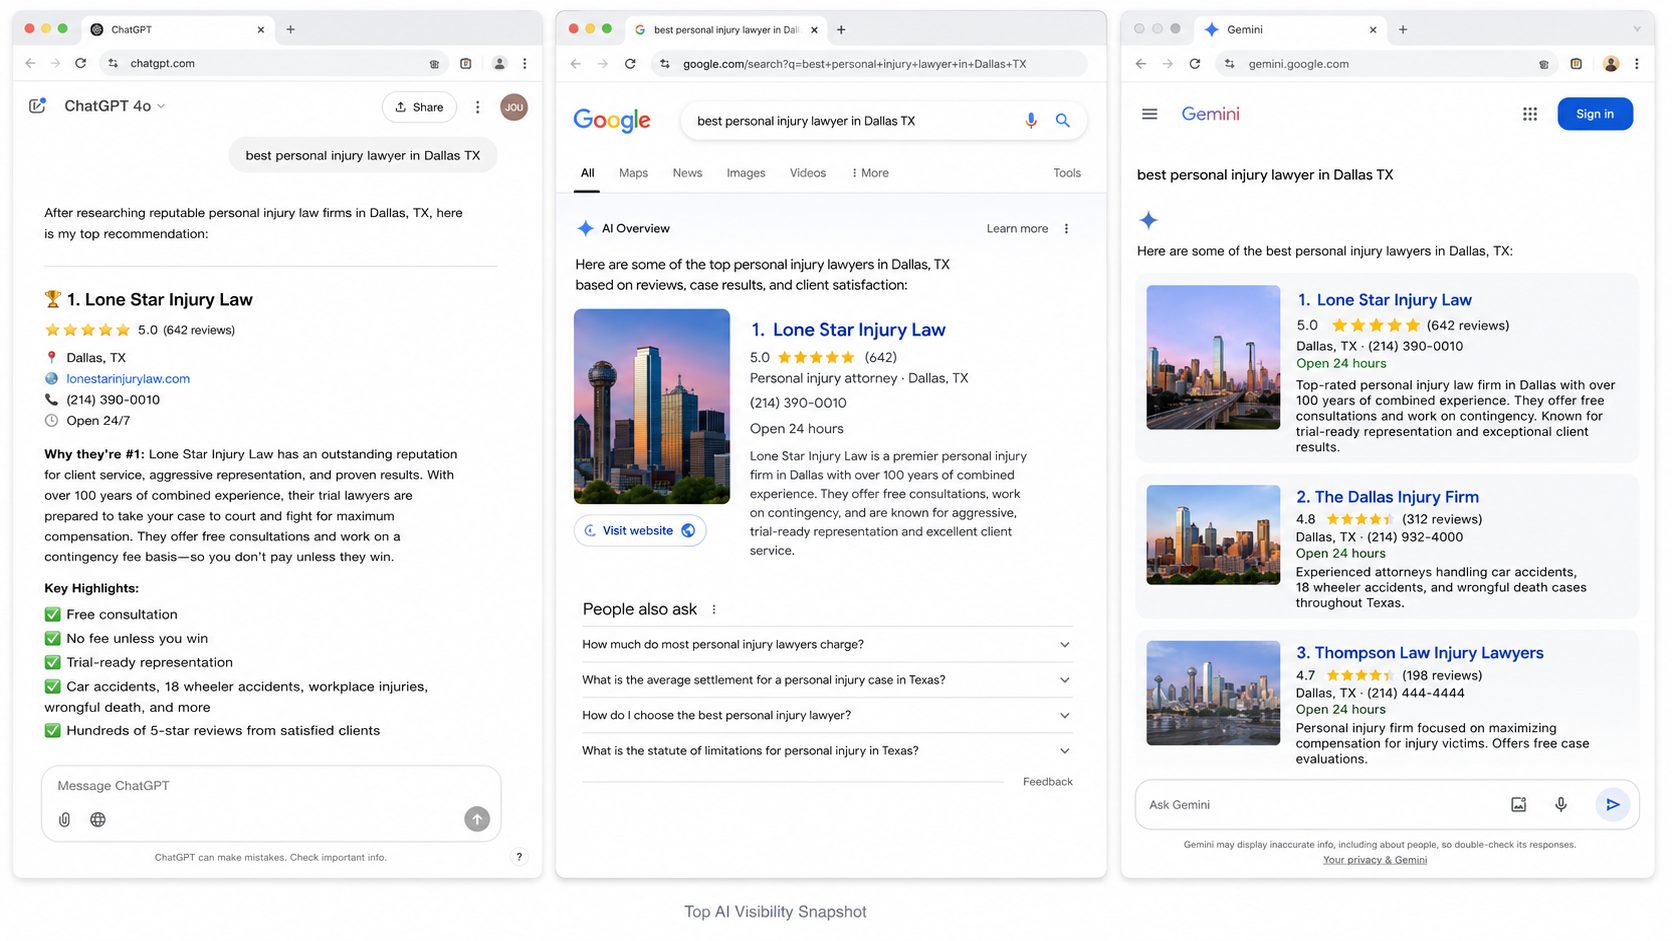Expand 'average settlement for a personal injury case' question
Viewport: 1672px width, 941px height.
(x=826, y=680)
